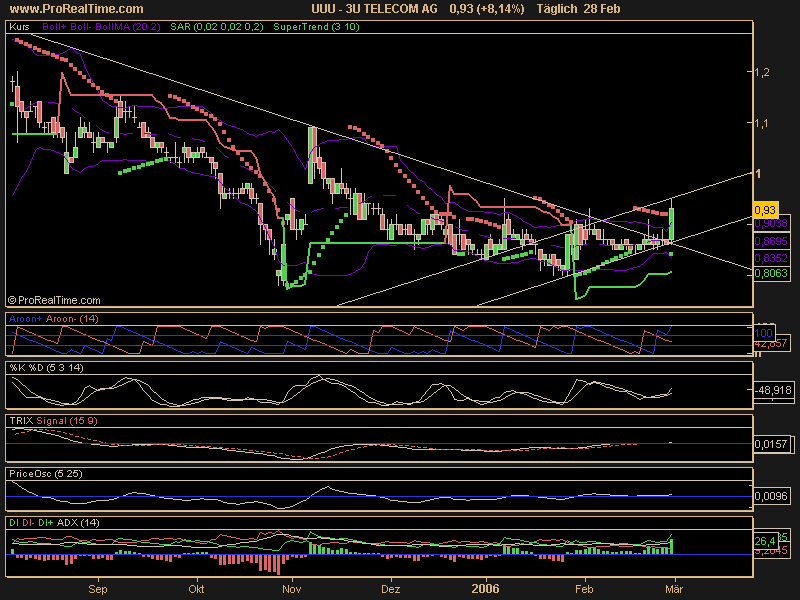Click the 1 price axis label
This screenshot has width=800, height=600.
[x=758, y=173]
